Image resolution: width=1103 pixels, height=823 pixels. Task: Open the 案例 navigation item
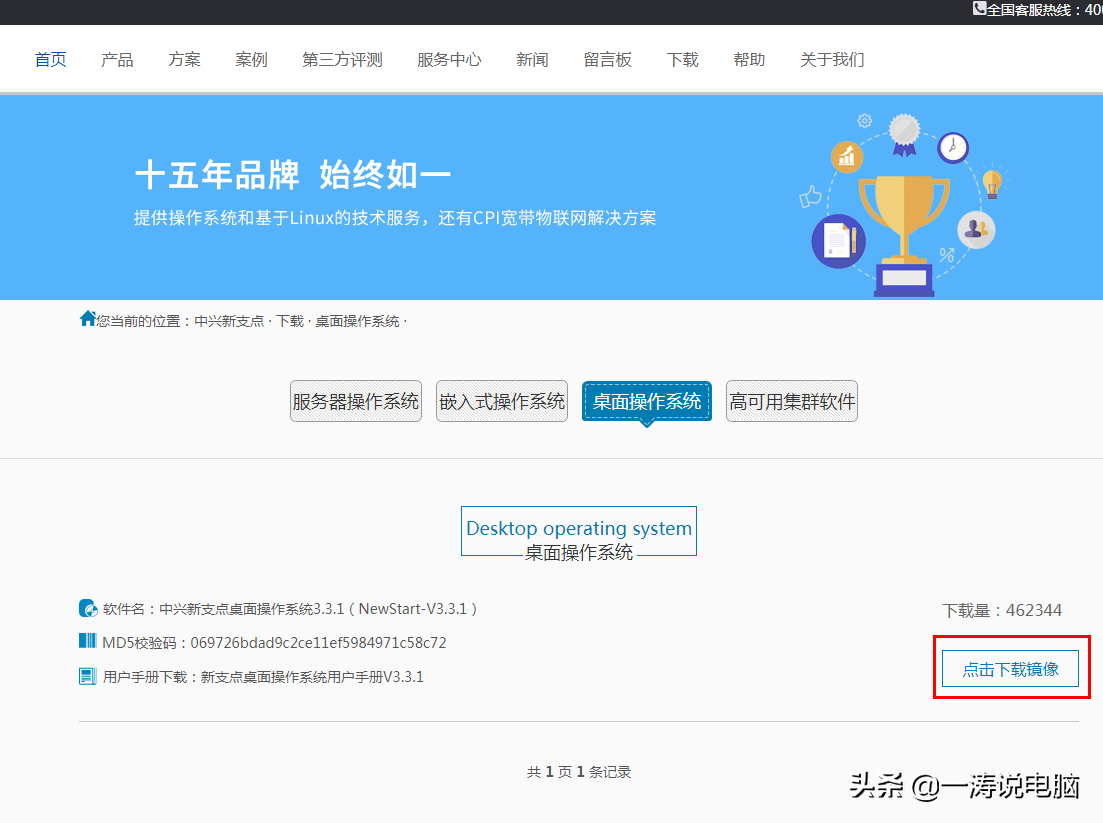coord(251,60)
